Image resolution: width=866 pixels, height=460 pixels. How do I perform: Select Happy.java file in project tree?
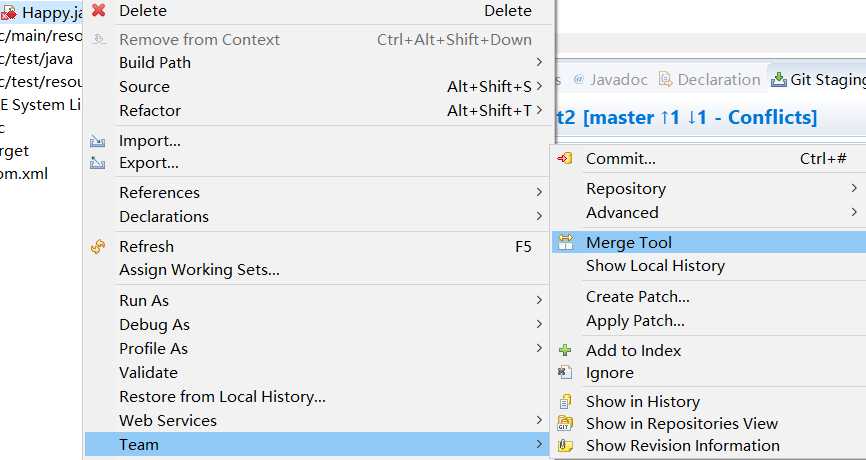click(43, 13)
